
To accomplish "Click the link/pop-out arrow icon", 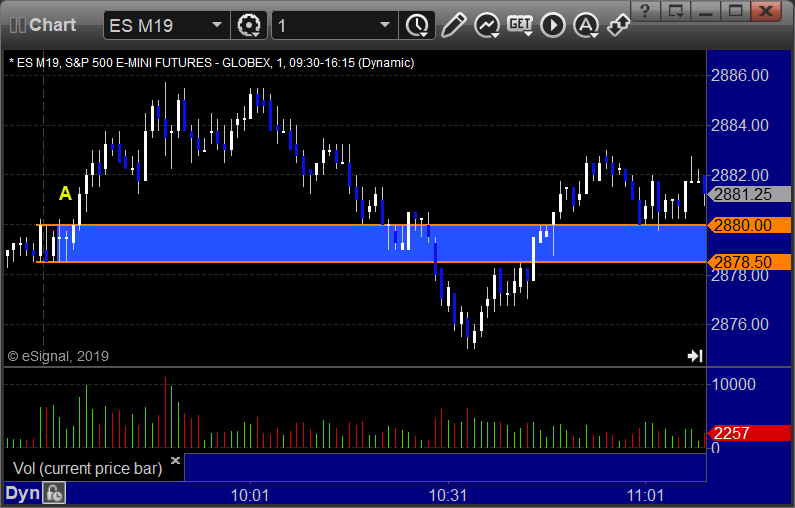I will tap(619, 25).
